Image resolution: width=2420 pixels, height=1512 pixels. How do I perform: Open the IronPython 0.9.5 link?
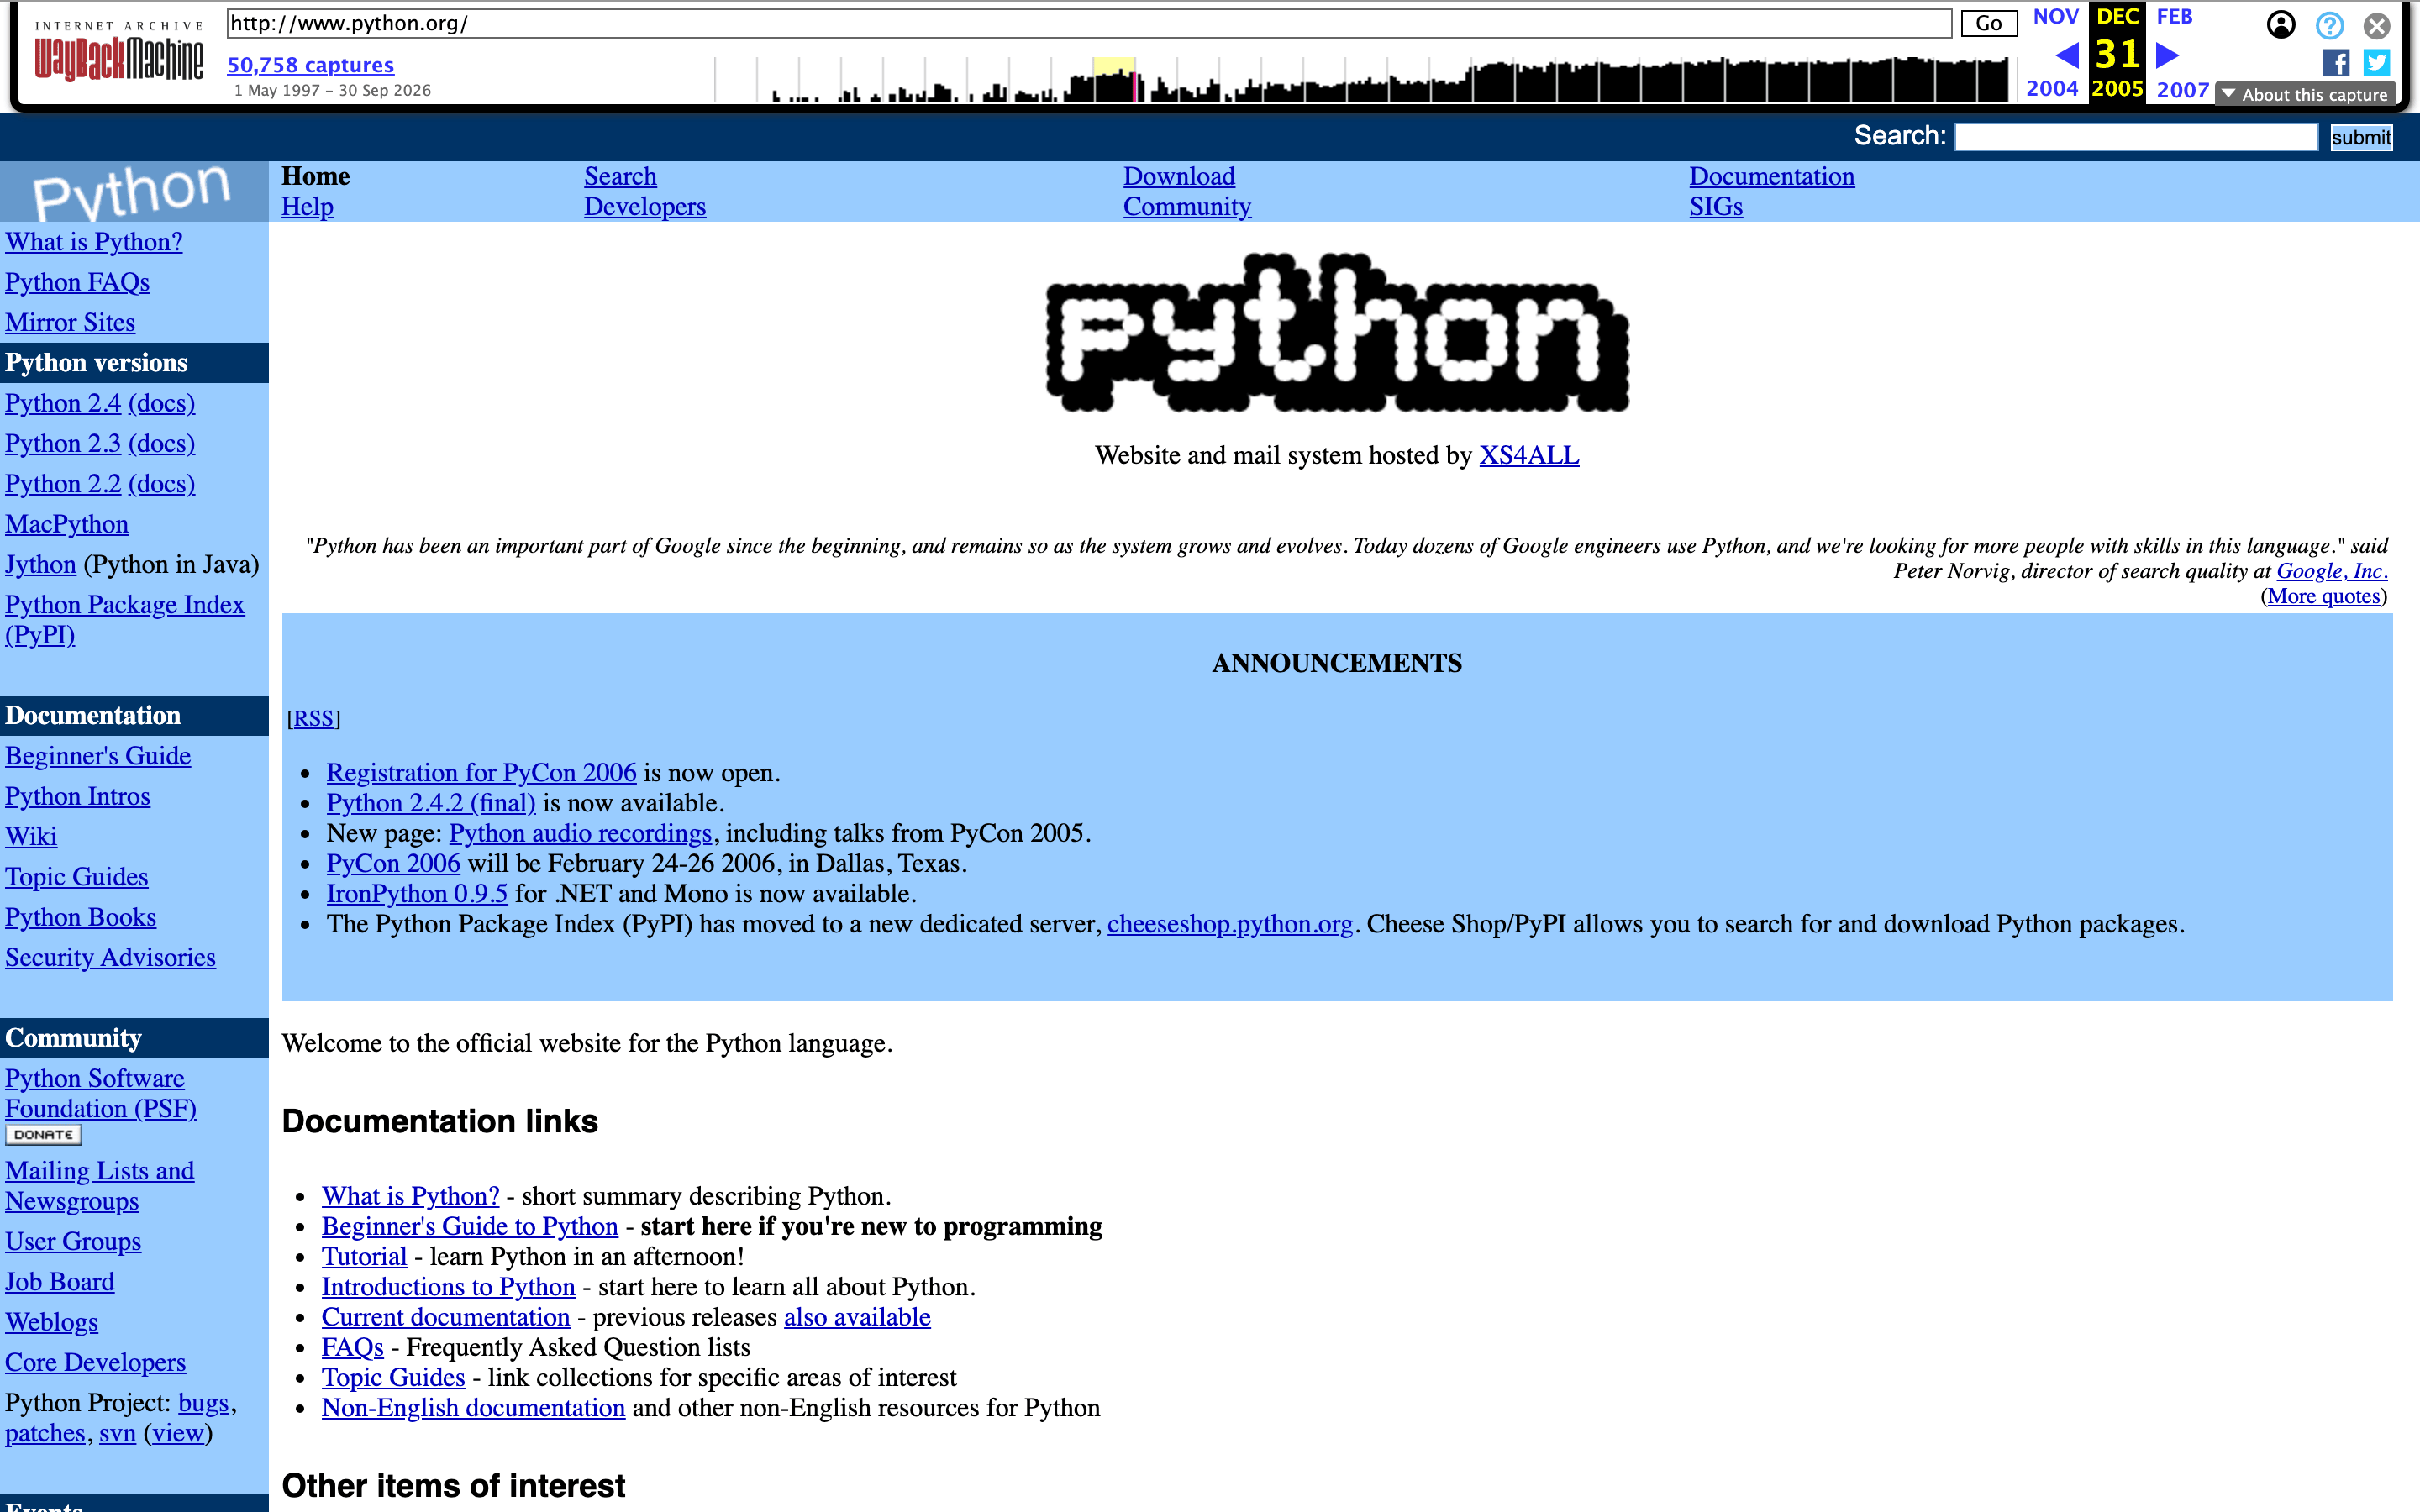pos(417,894)
